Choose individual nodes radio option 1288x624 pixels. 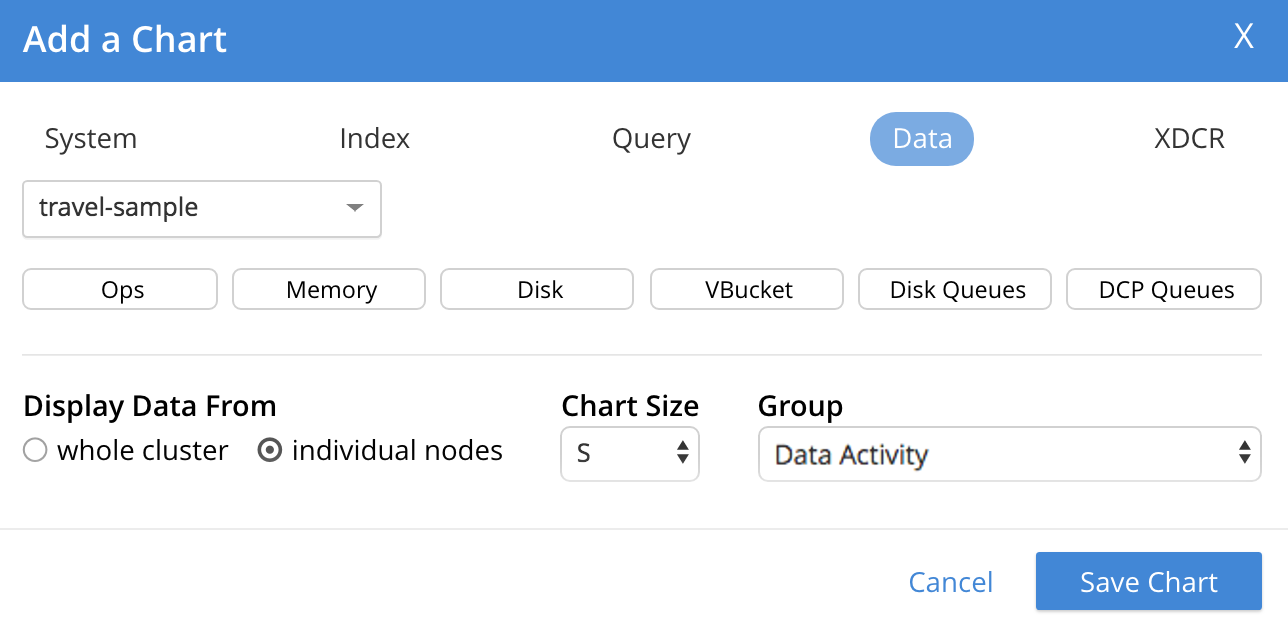point(269,451)
